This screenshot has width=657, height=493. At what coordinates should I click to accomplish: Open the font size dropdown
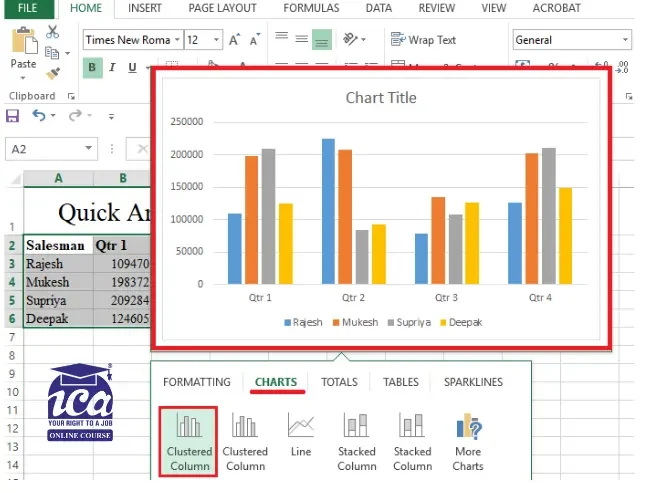pos(216,40)
